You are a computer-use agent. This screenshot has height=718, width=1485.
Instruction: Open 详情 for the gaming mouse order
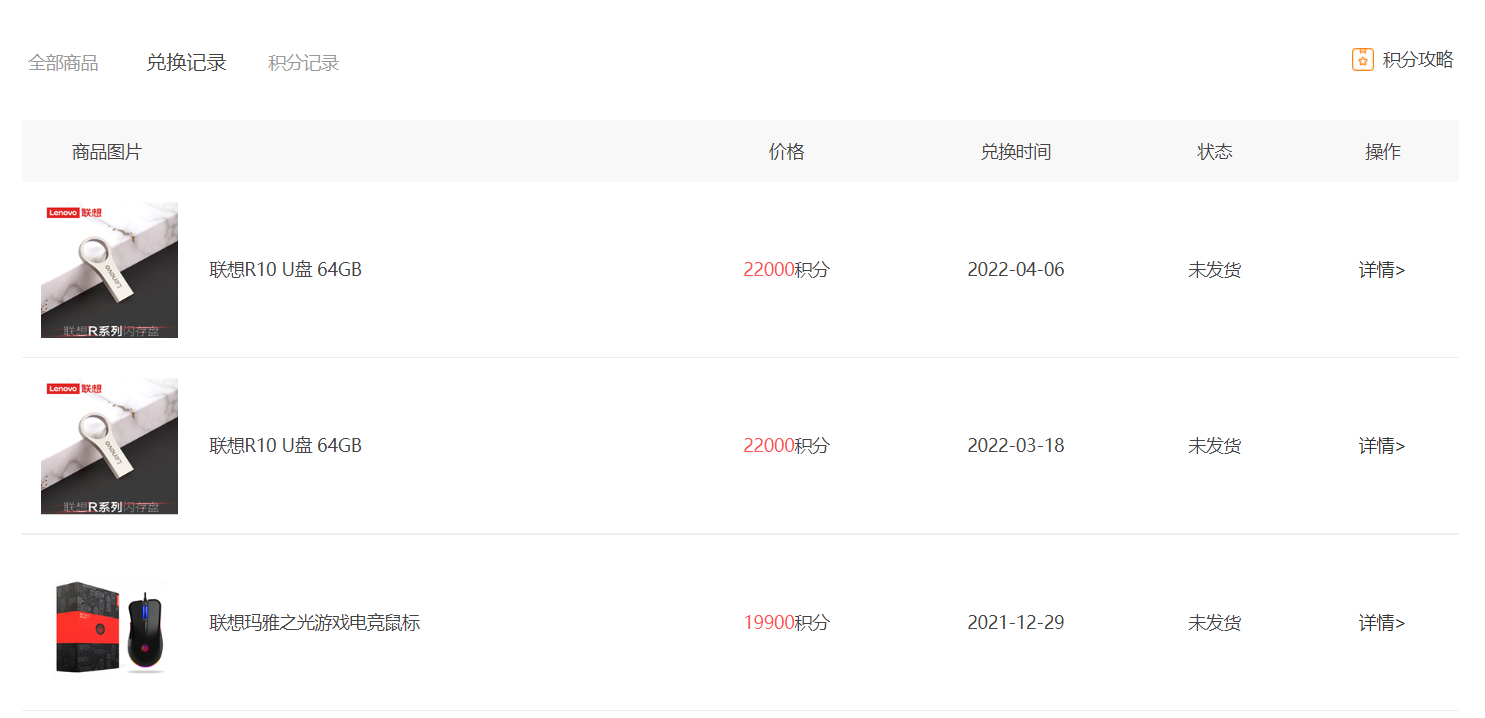(1382, 623)
